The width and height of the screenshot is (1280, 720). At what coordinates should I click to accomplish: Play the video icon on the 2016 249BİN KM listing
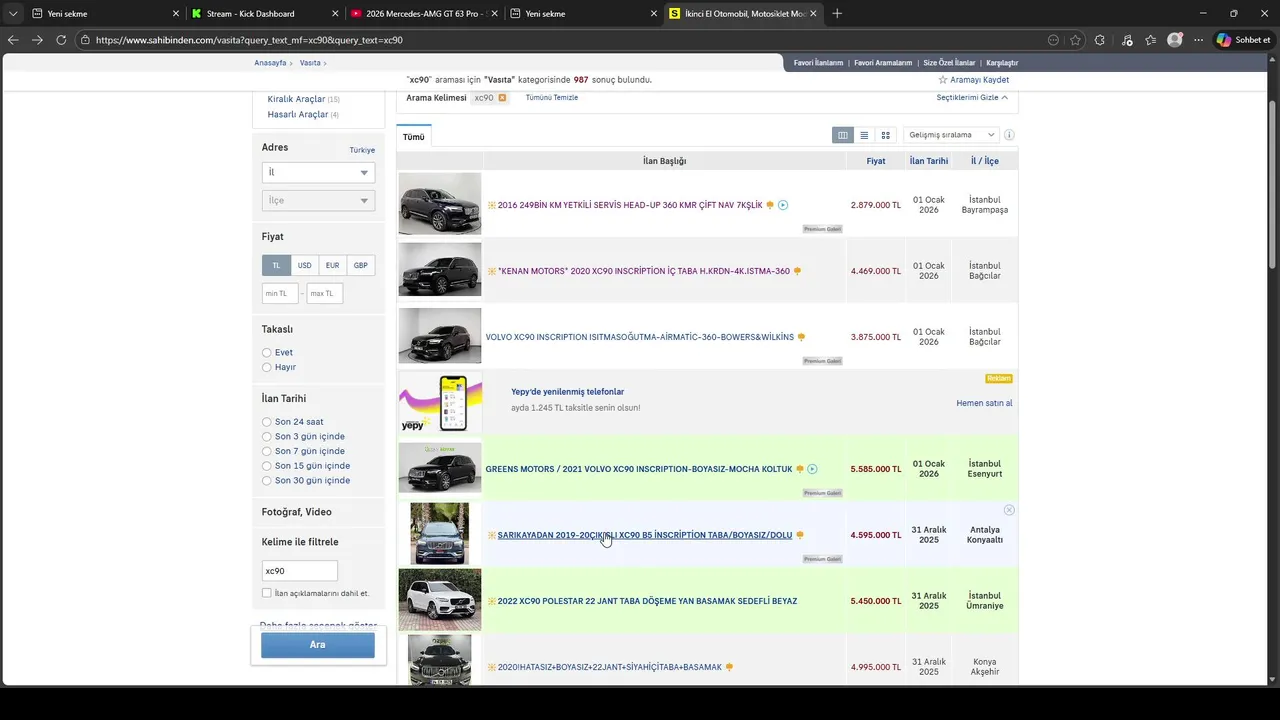783,205
